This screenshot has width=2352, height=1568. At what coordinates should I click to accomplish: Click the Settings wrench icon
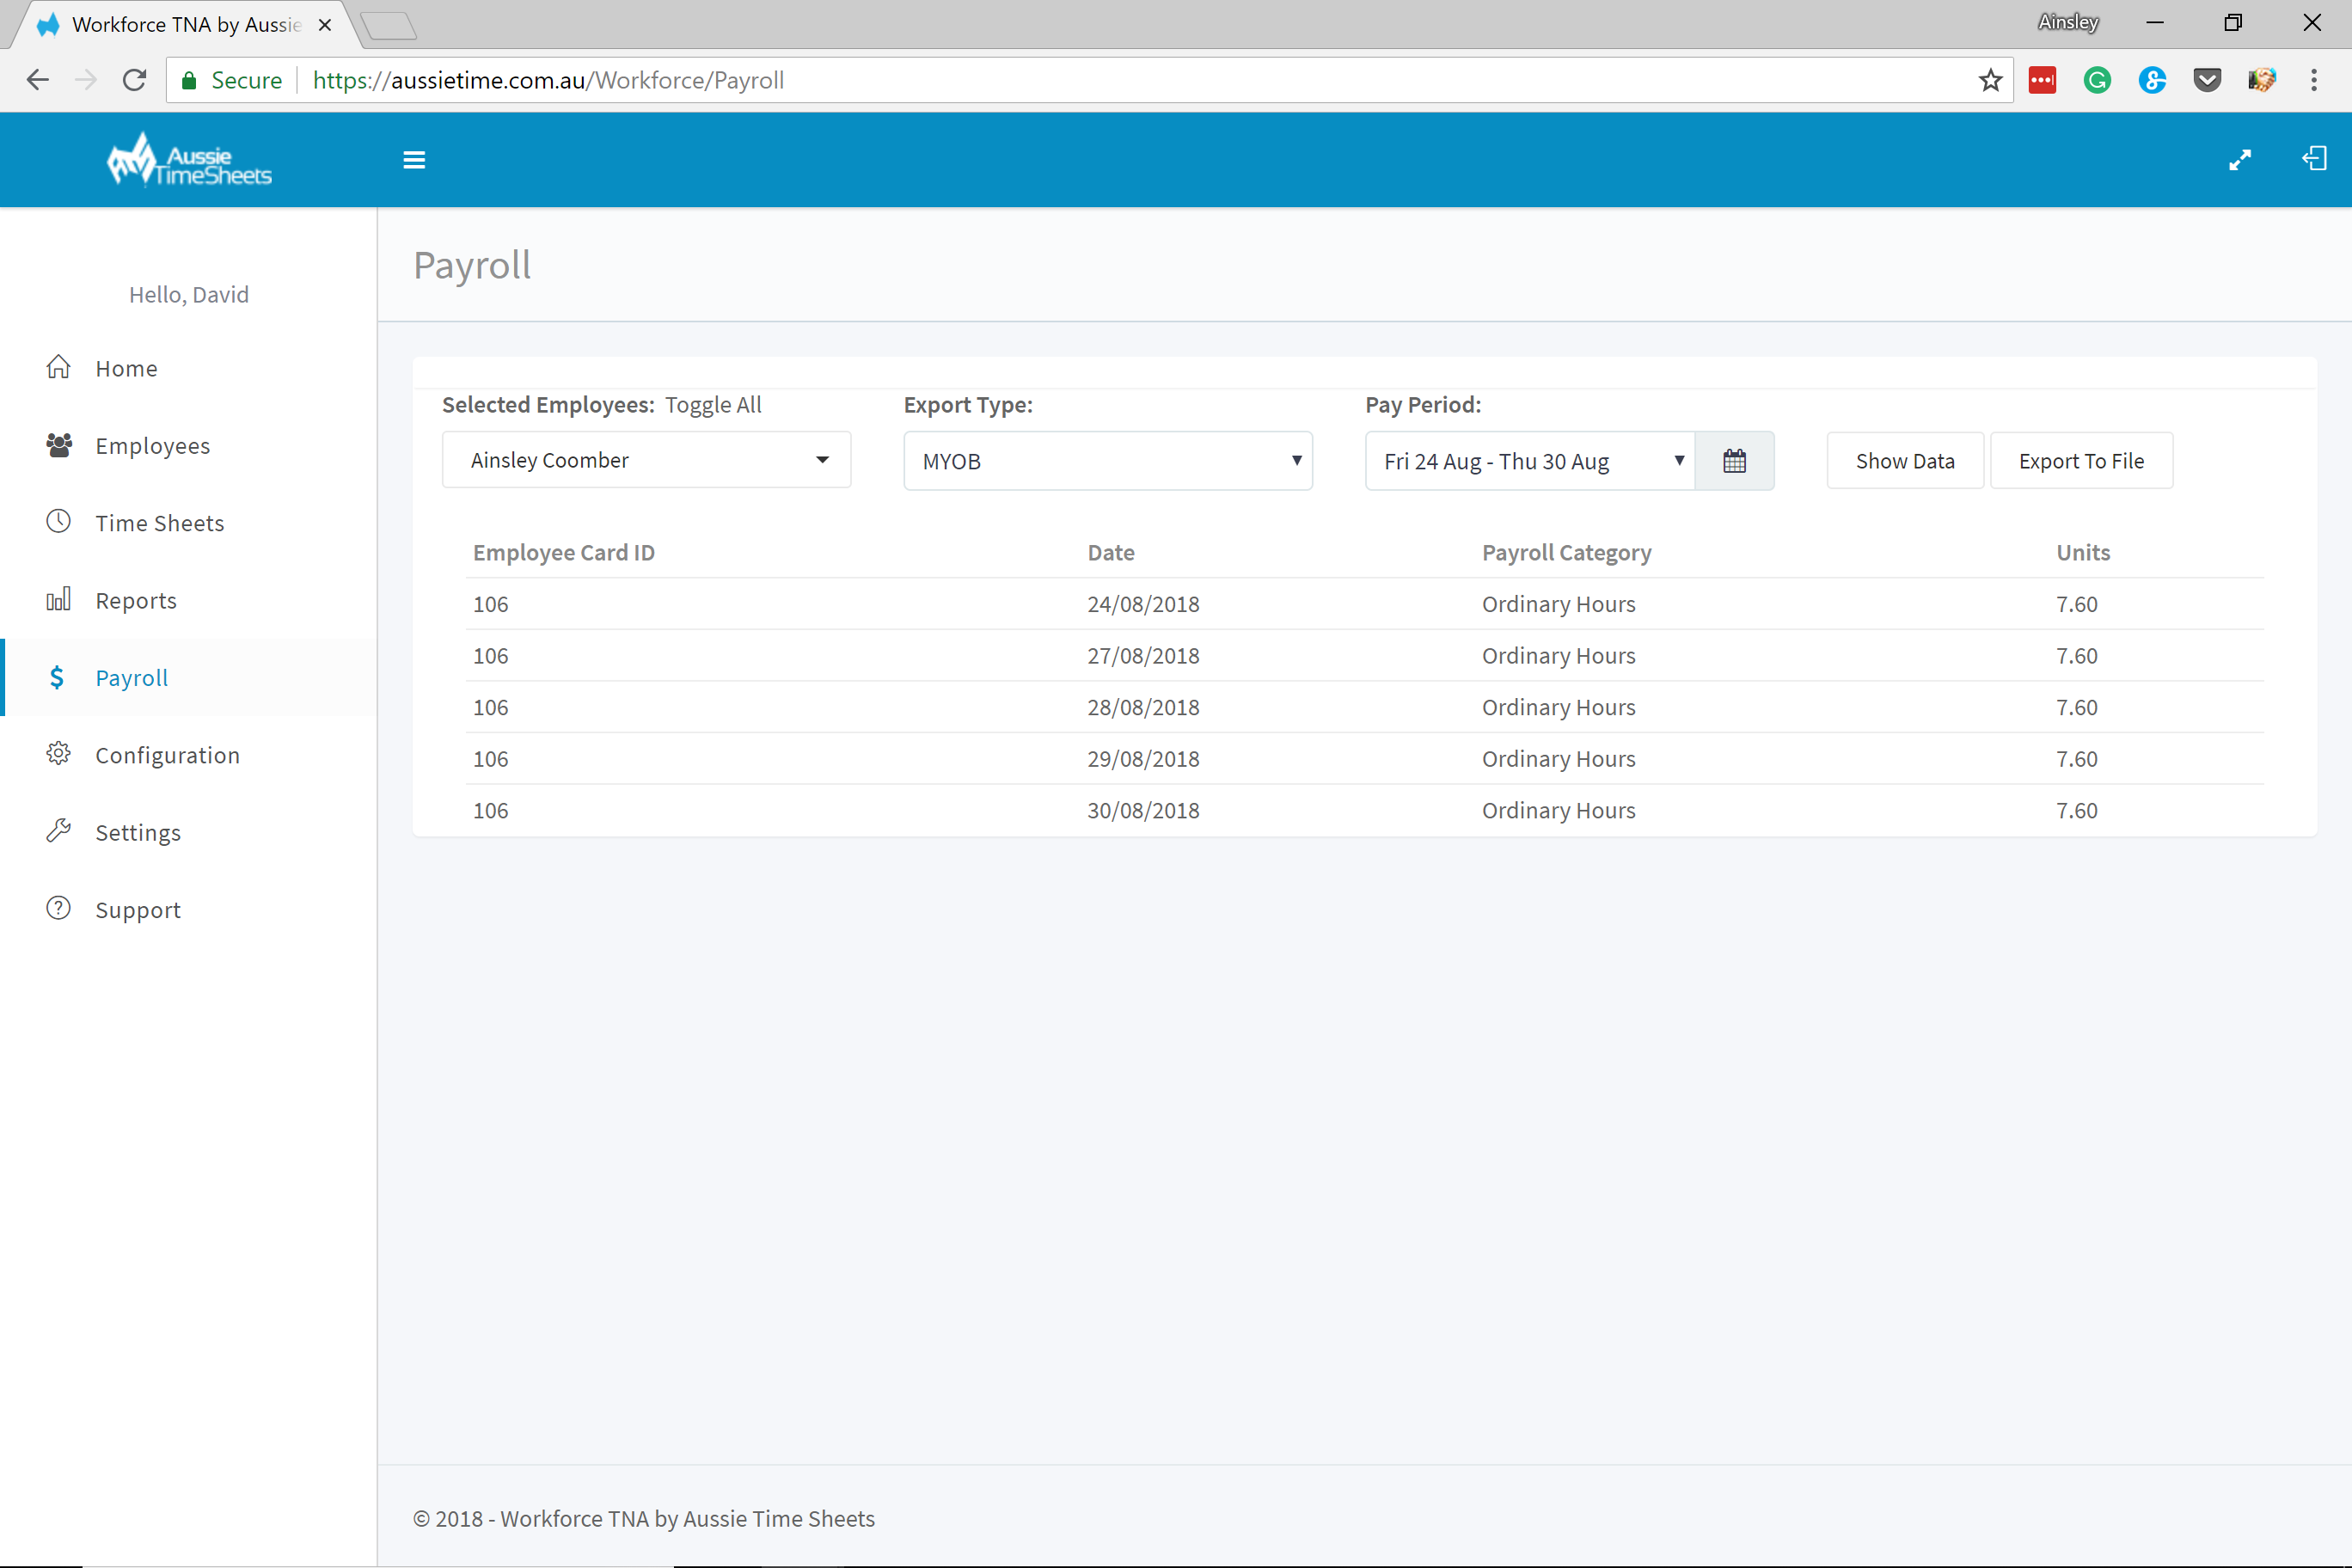59,831
